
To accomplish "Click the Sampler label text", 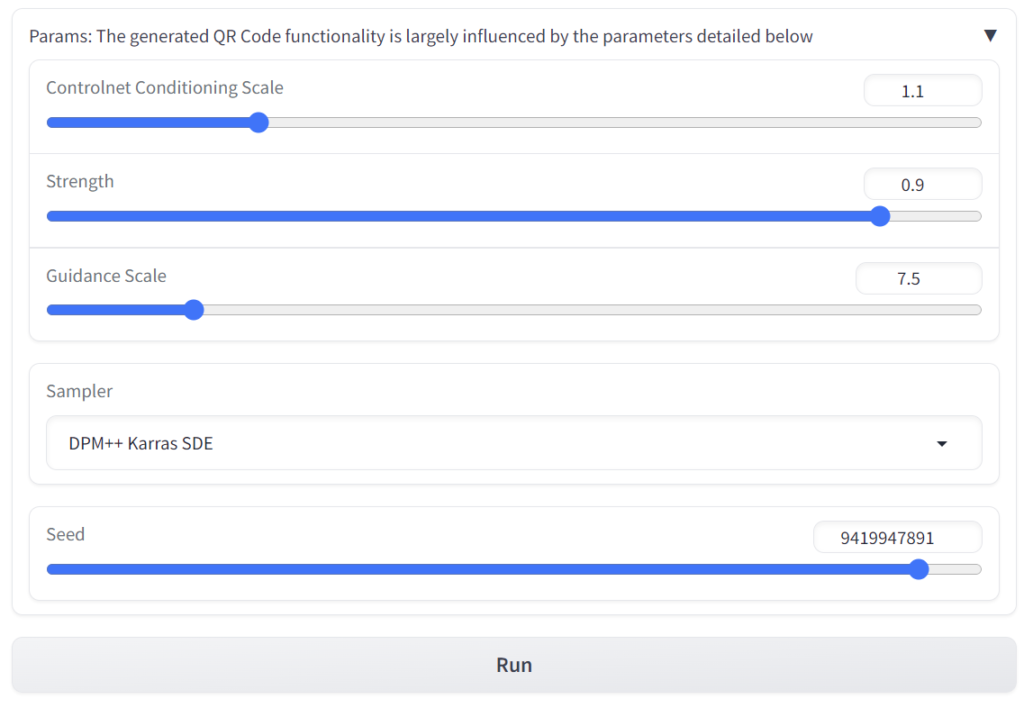I will point(79,391).
